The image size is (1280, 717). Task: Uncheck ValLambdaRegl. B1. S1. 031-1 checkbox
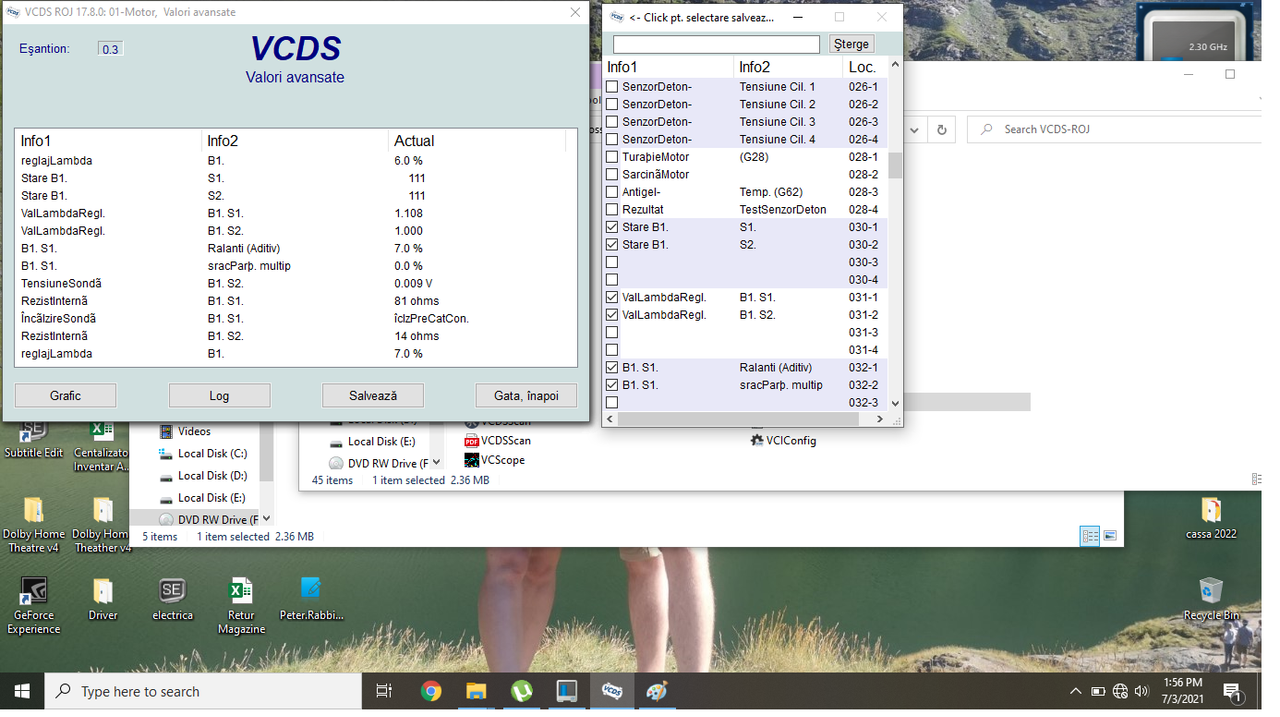(612, 297)
